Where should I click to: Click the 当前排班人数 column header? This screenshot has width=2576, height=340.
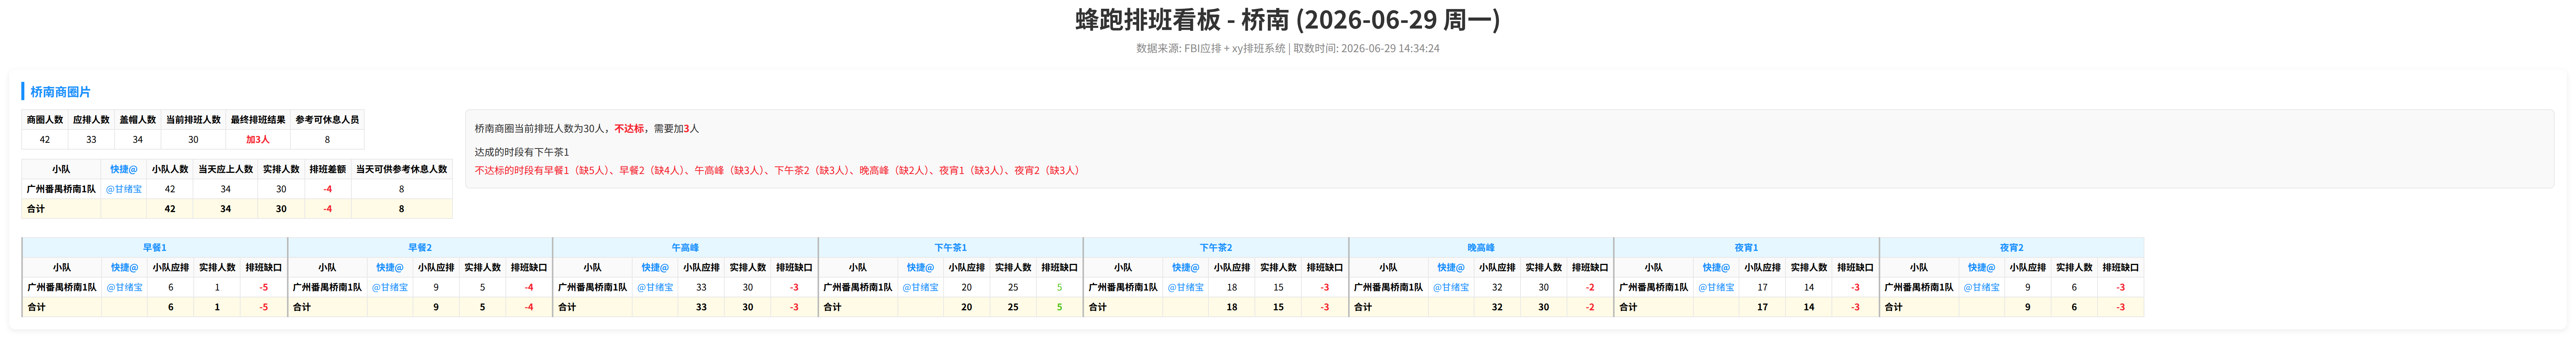click(x=193, y=120)
